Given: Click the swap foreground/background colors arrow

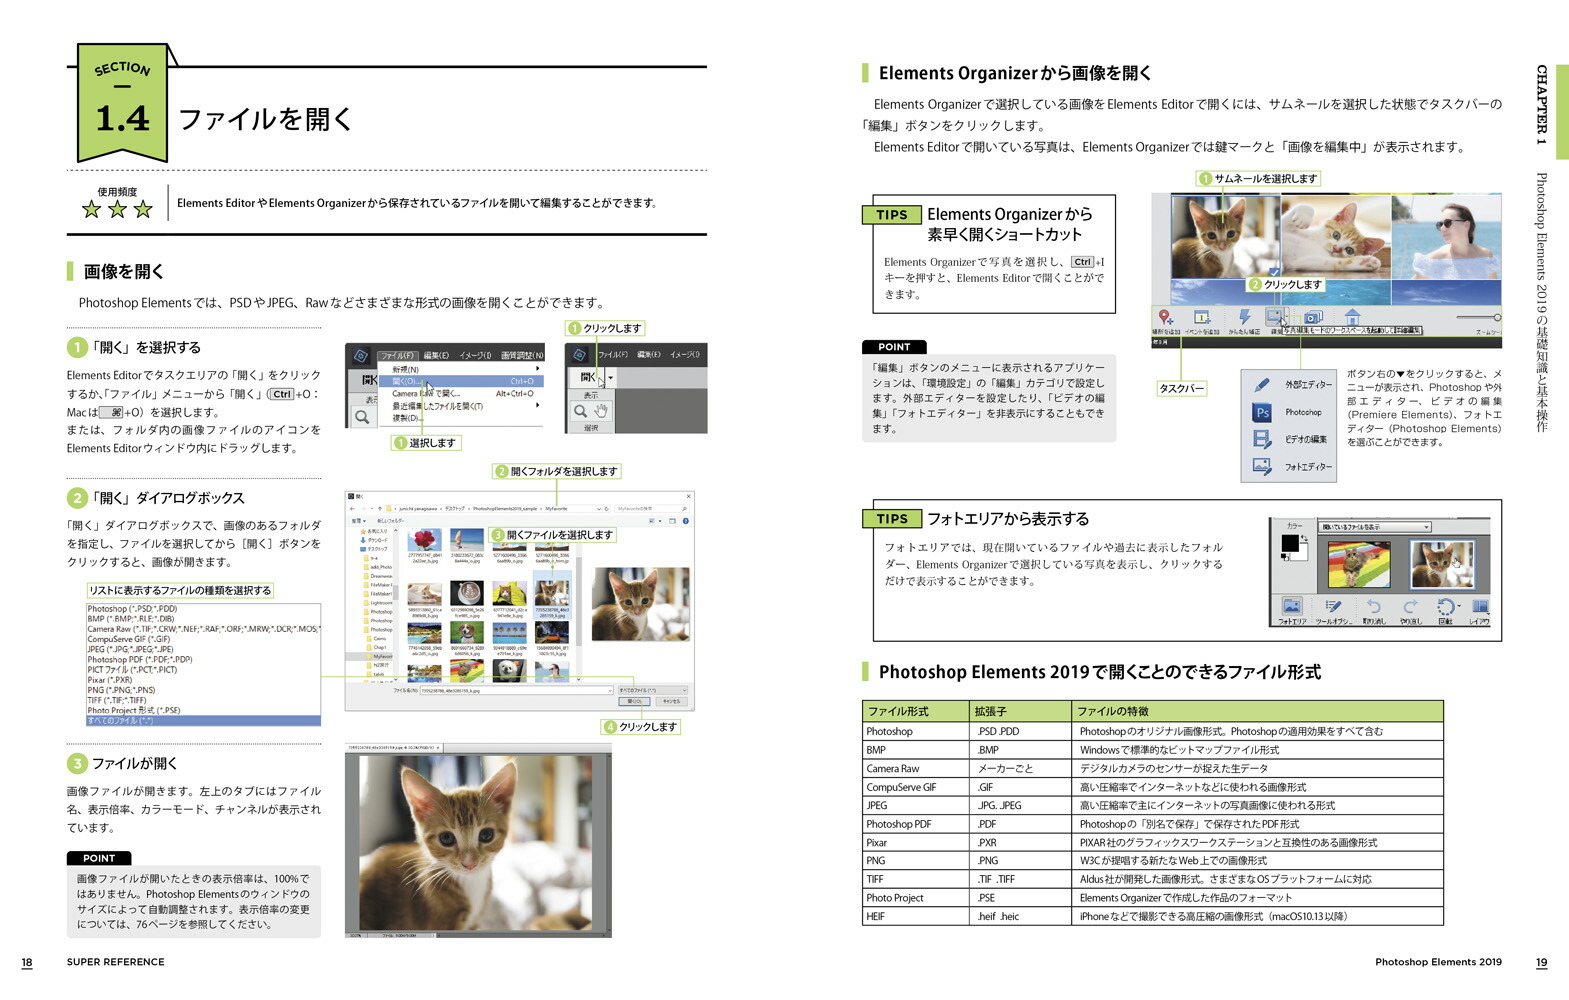Looking at the screenshot, I should click(1304, 538).
